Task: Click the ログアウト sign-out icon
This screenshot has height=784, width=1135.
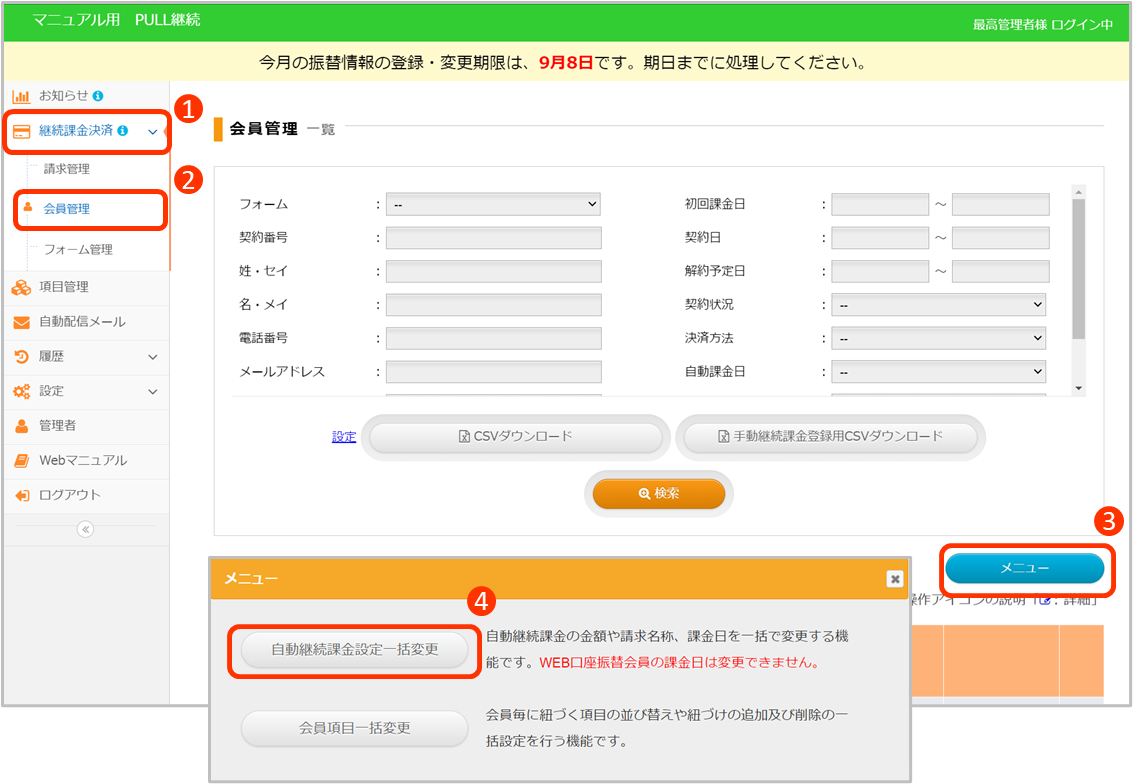Action: (21, 495)
